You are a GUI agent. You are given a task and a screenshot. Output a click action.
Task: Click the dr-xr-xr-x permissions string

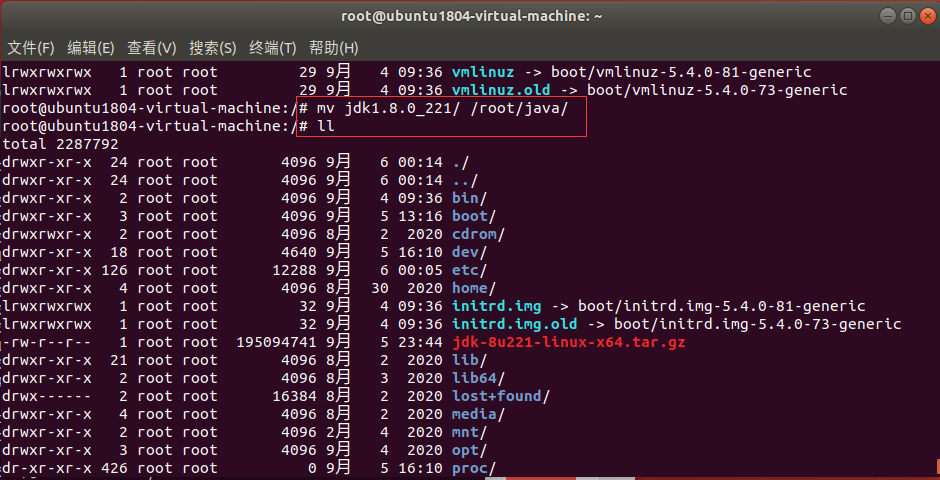(x=47, y=468)
